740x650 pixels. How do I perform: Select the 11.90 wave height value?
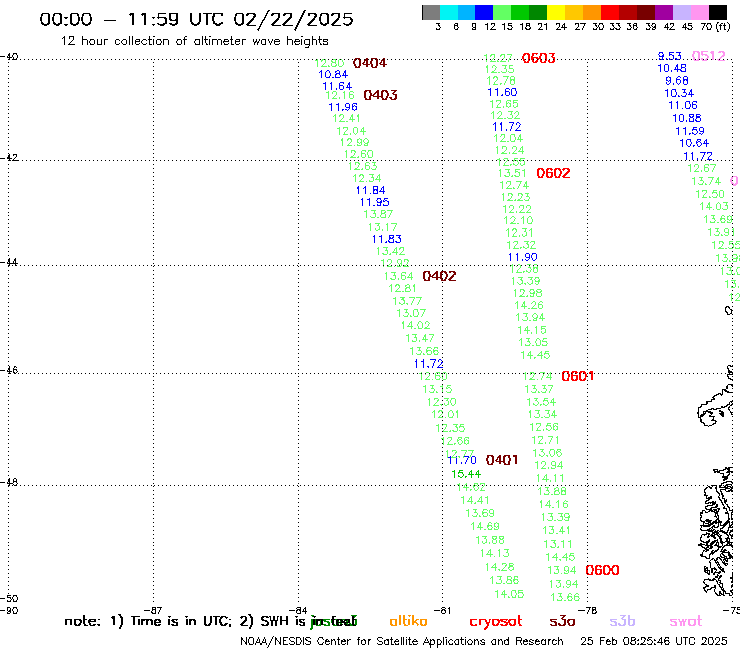522,257
